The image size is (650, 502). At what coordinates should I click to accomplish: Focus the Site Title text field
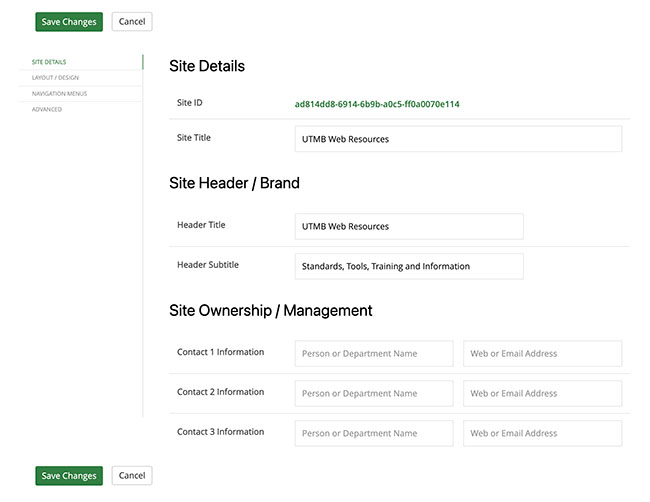click(x=458, y=139)
